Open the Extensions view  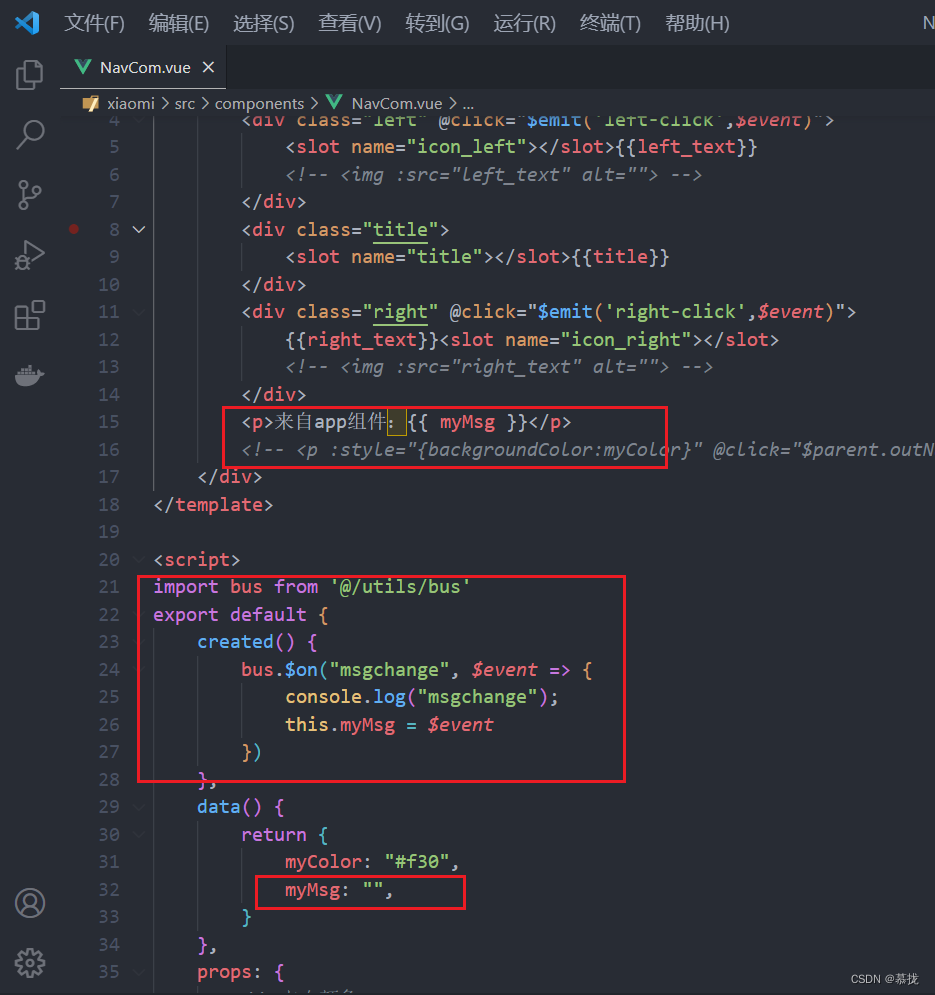click(x=29, y=315)
